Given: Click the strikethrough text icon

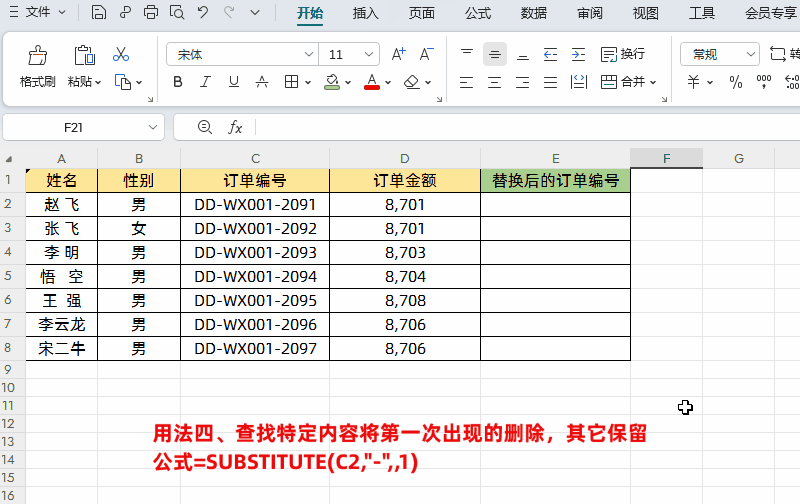Looking at the screenshot, I should tap(262, 82).
